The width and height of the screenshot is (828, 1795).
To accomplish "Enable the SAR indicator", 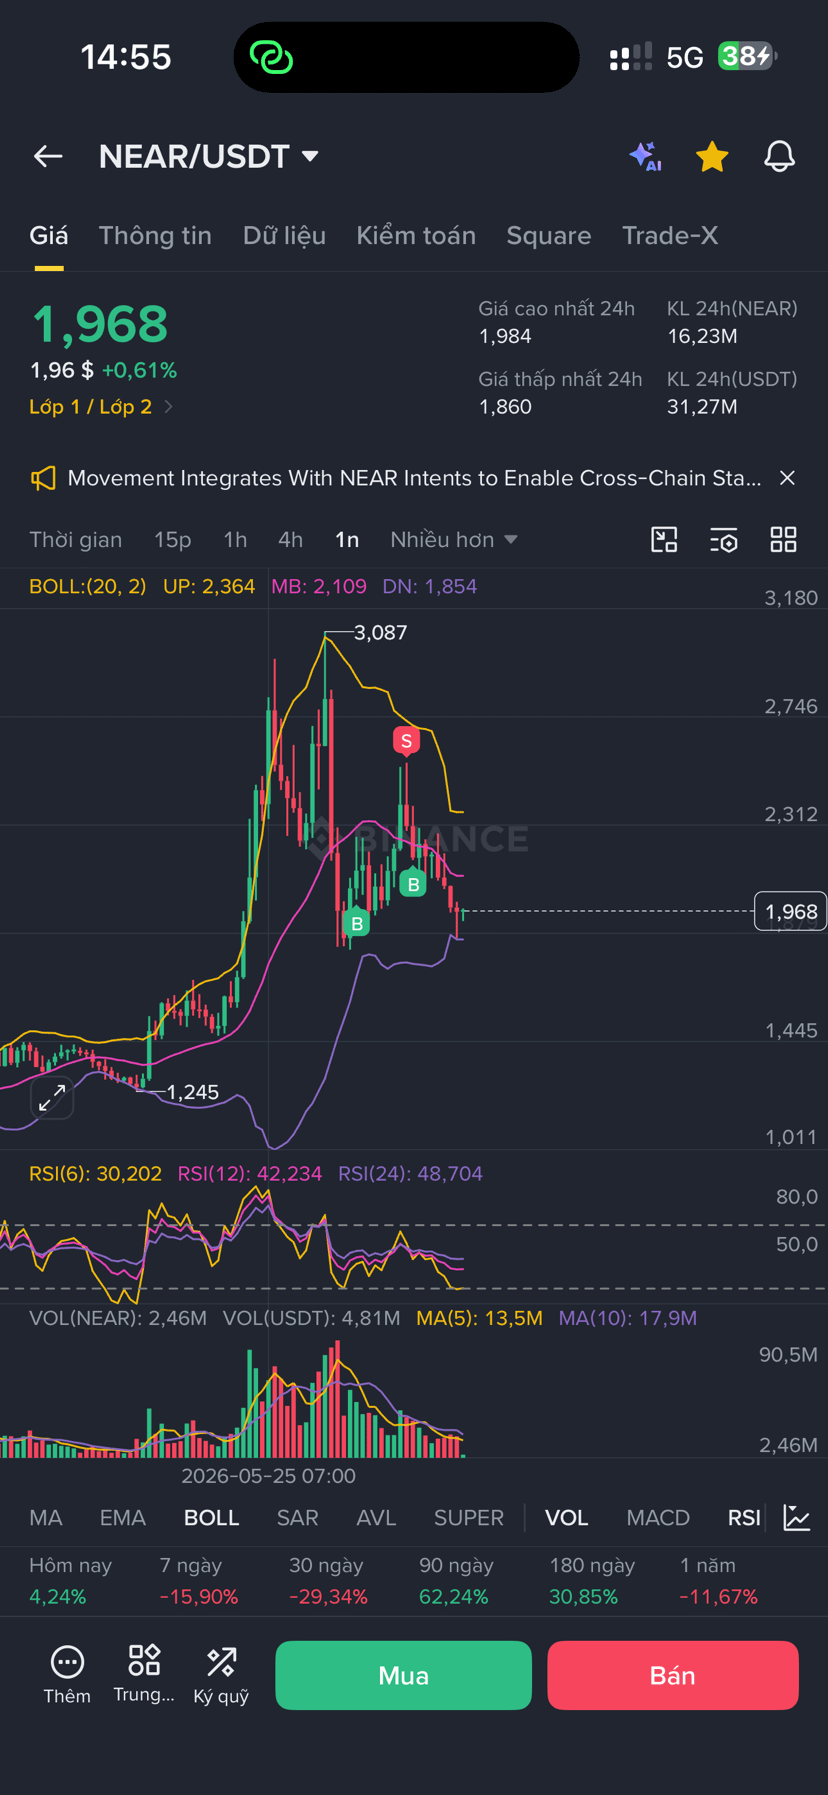I will [297, 1518].
